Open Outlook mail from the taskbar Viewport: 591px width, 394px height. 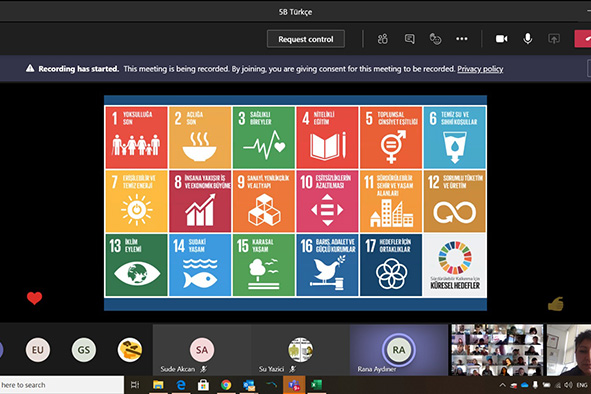[249, 385]
